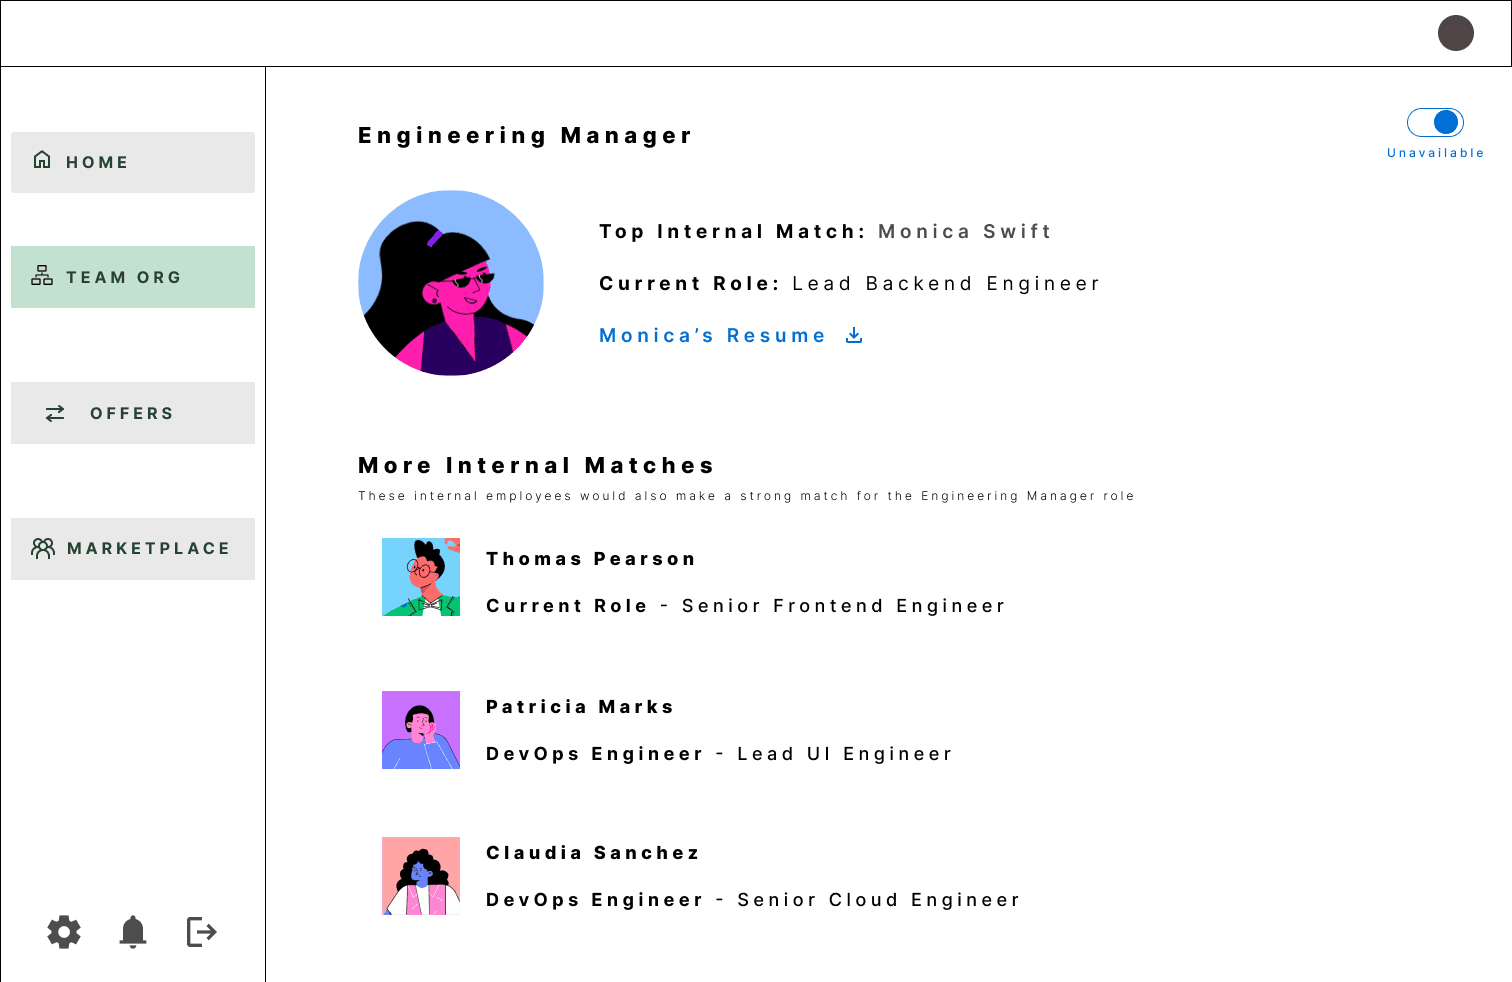Click the home house icon in sidebar
This screenshot has height=982, width=1512.
42,160
